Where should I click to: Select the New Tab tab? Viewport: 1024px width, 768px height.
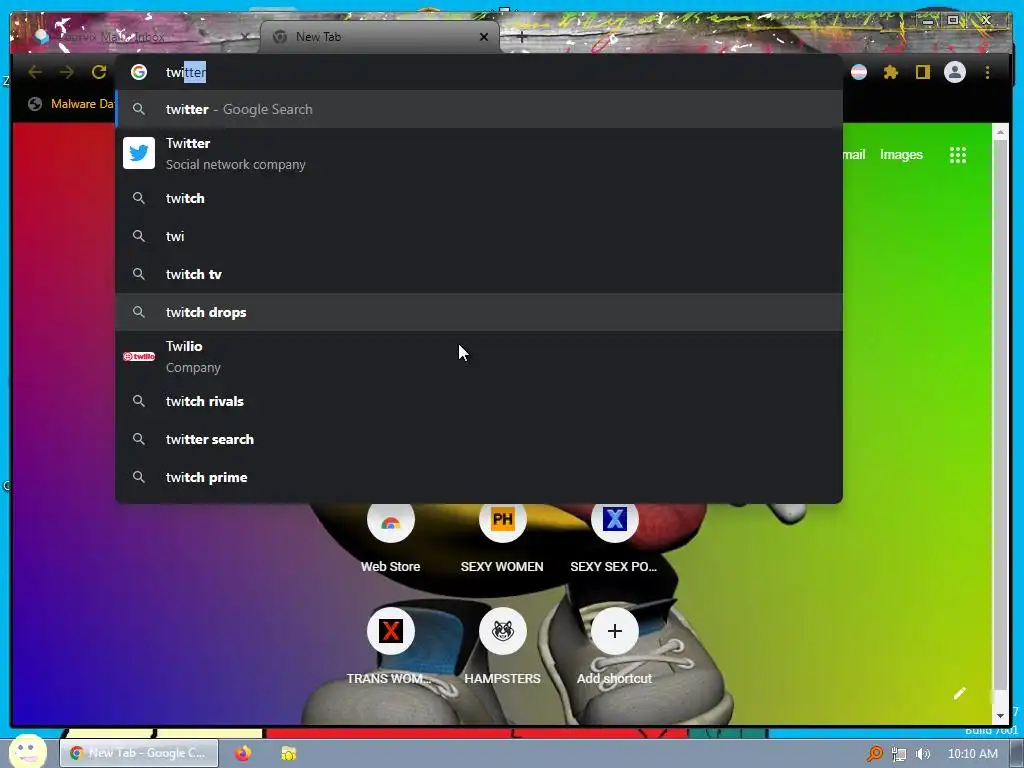(379, 37)
